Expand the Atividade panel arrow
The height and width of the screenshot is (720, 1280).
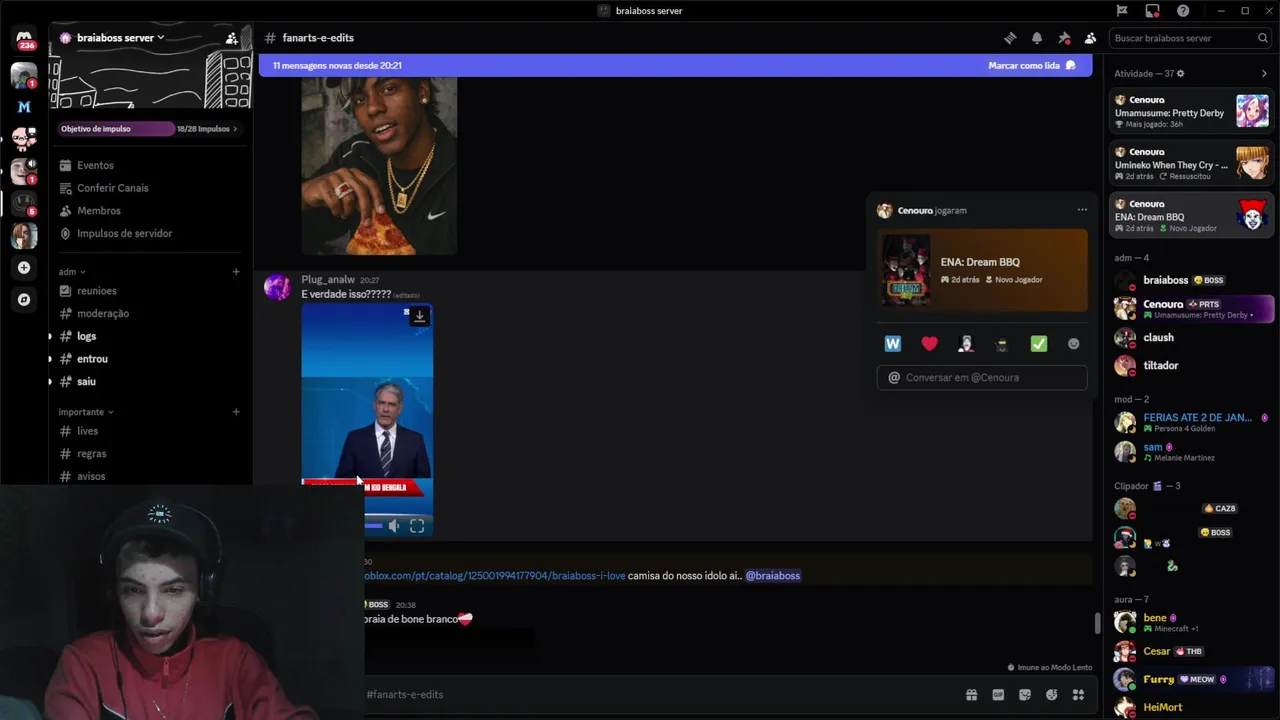pyautogui.click(x=1264, y=74)
